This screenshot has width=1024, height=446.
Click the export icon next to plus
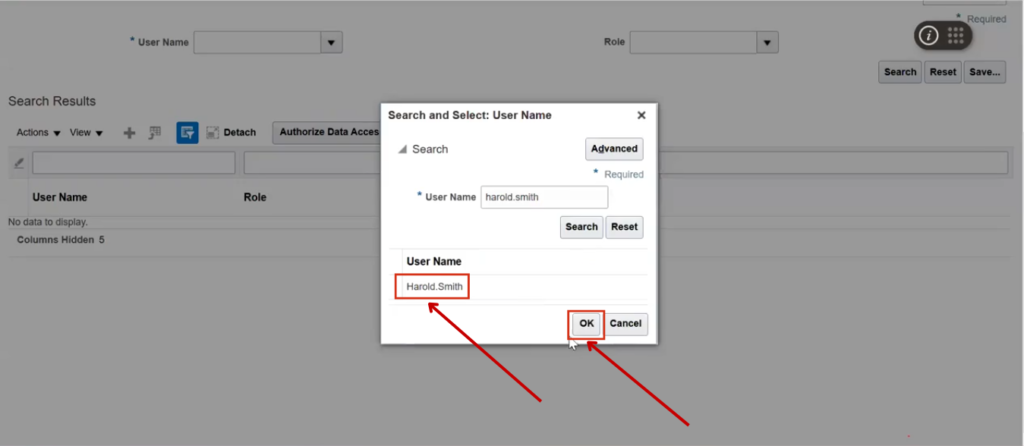155,132
